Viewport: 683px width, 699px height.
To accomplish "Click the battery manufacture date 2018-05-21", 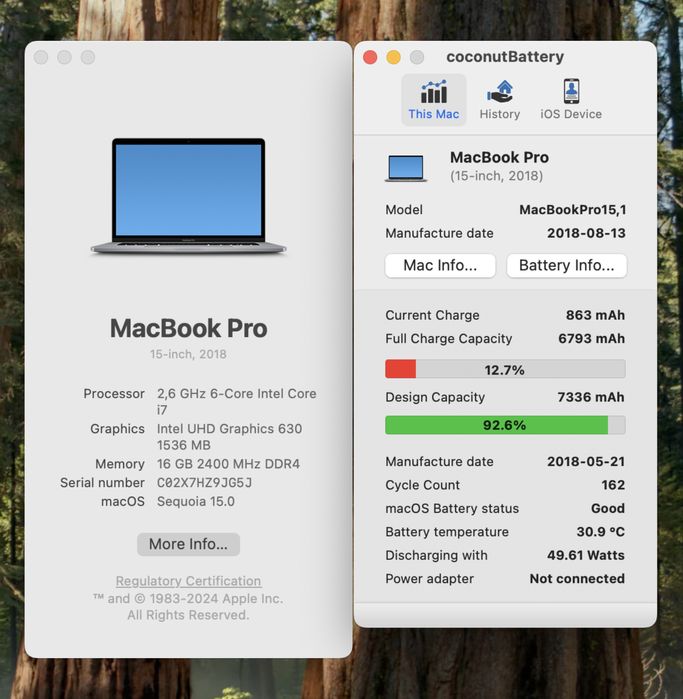I will (586, 461).
